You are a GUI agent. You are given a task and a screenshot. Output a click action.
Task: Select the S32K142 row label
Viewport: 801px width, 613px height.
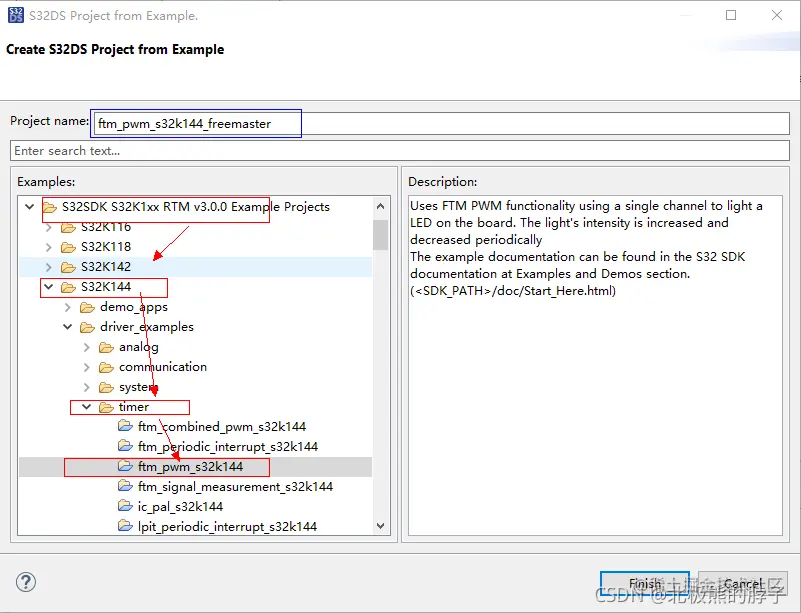coord(106,267)
